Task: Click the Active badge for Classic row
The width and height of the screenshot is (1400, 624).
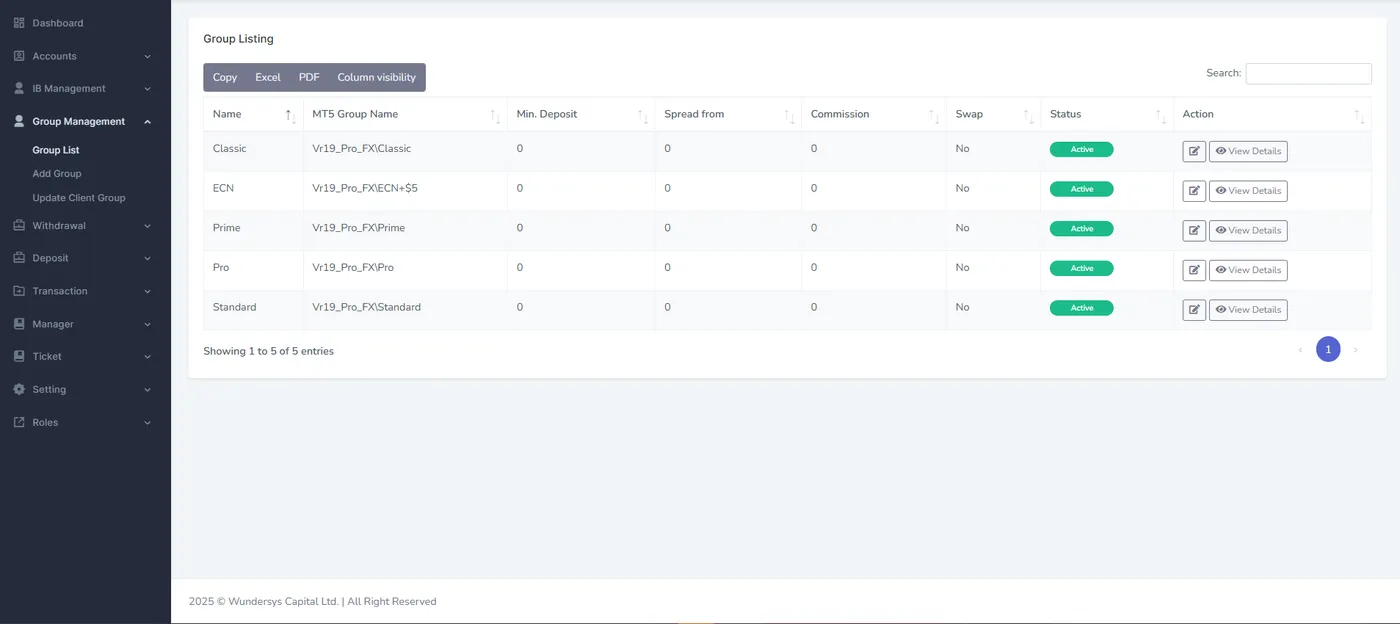Action: pos(1081,150)
